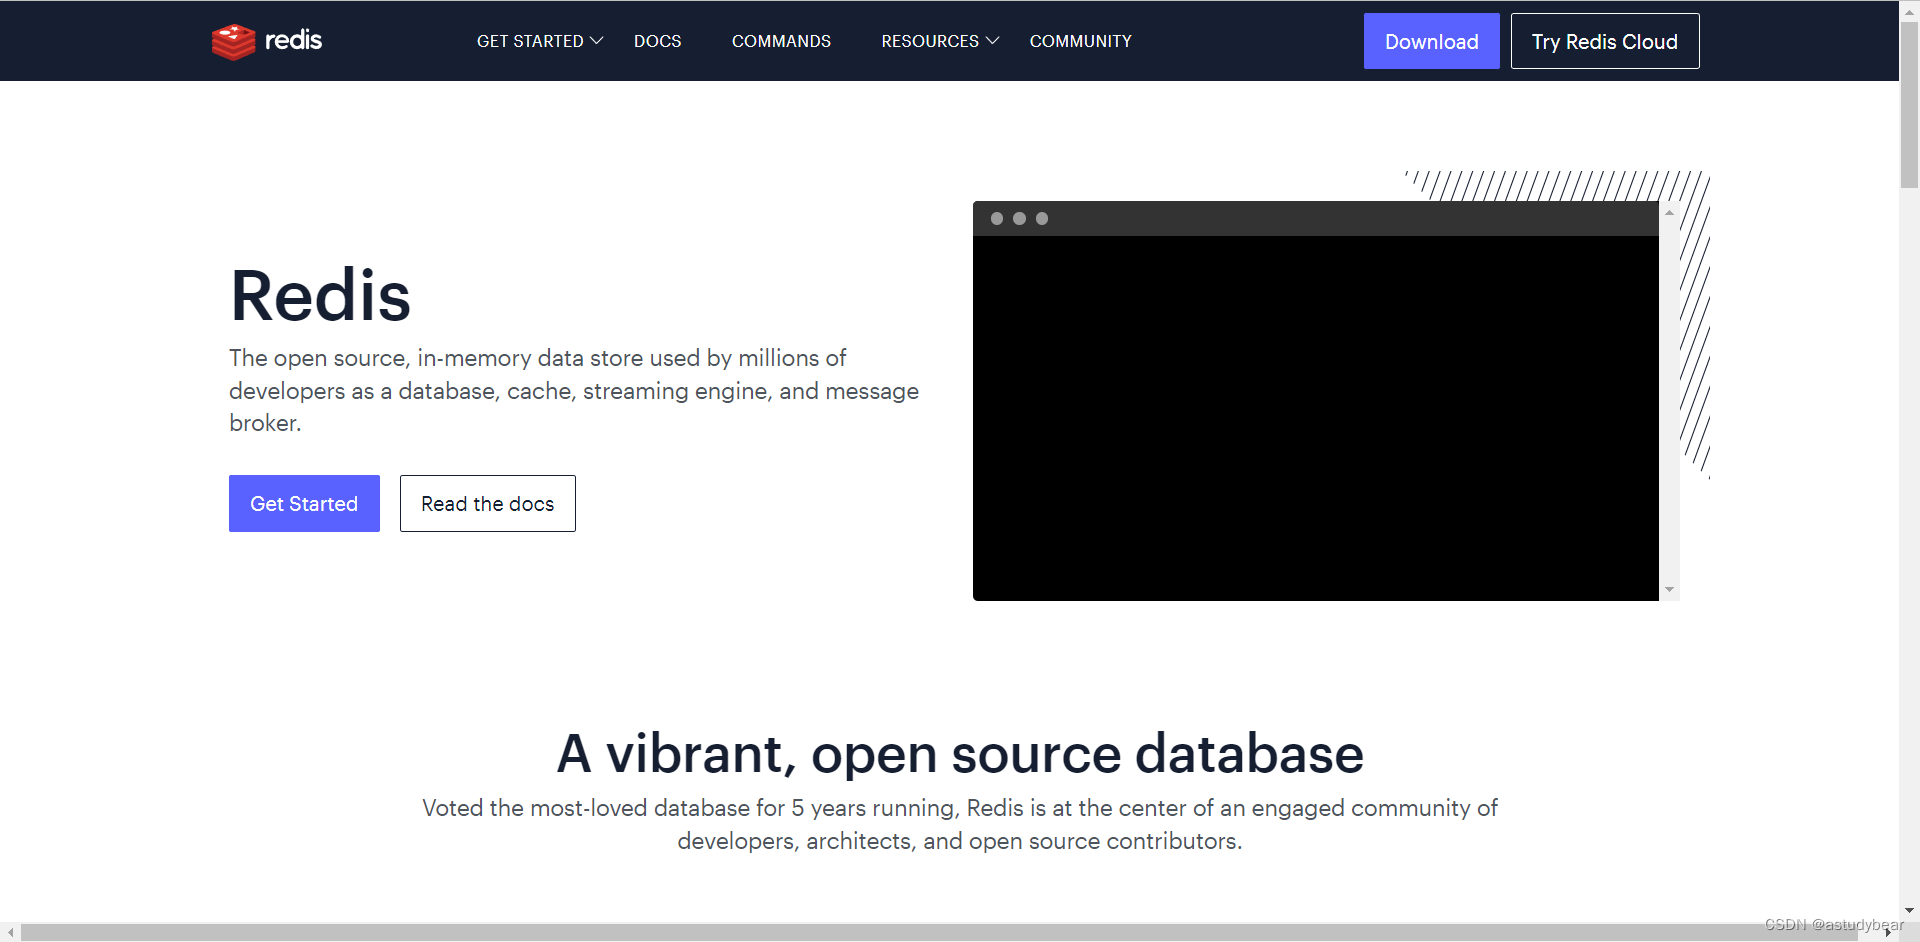Click the page scroll down arrow
This screenshot has width=1920, height=942.
[x=1909, y=911]
